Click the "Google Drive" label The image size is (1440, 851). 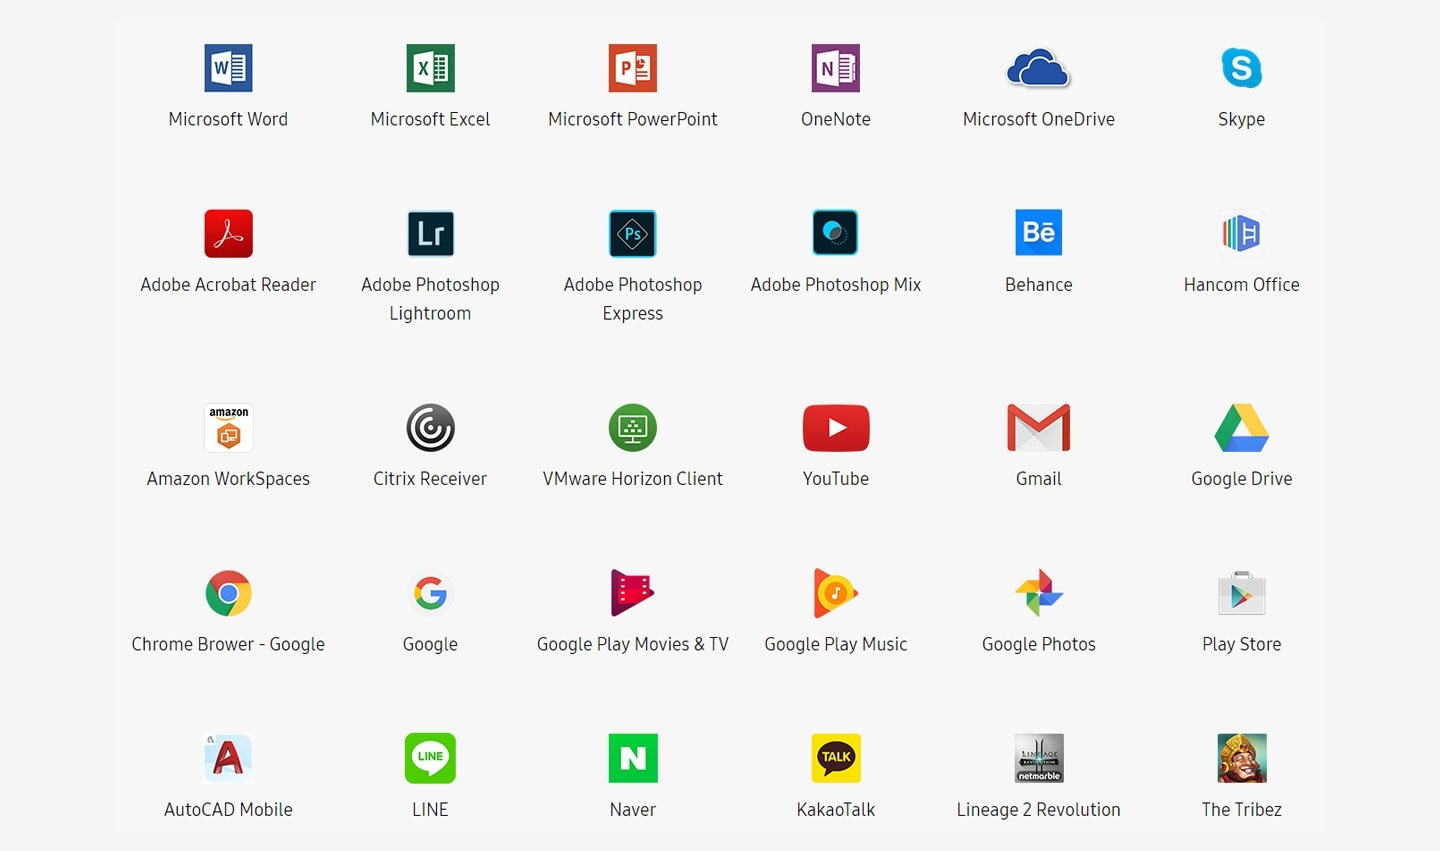tap(1242, 479)
